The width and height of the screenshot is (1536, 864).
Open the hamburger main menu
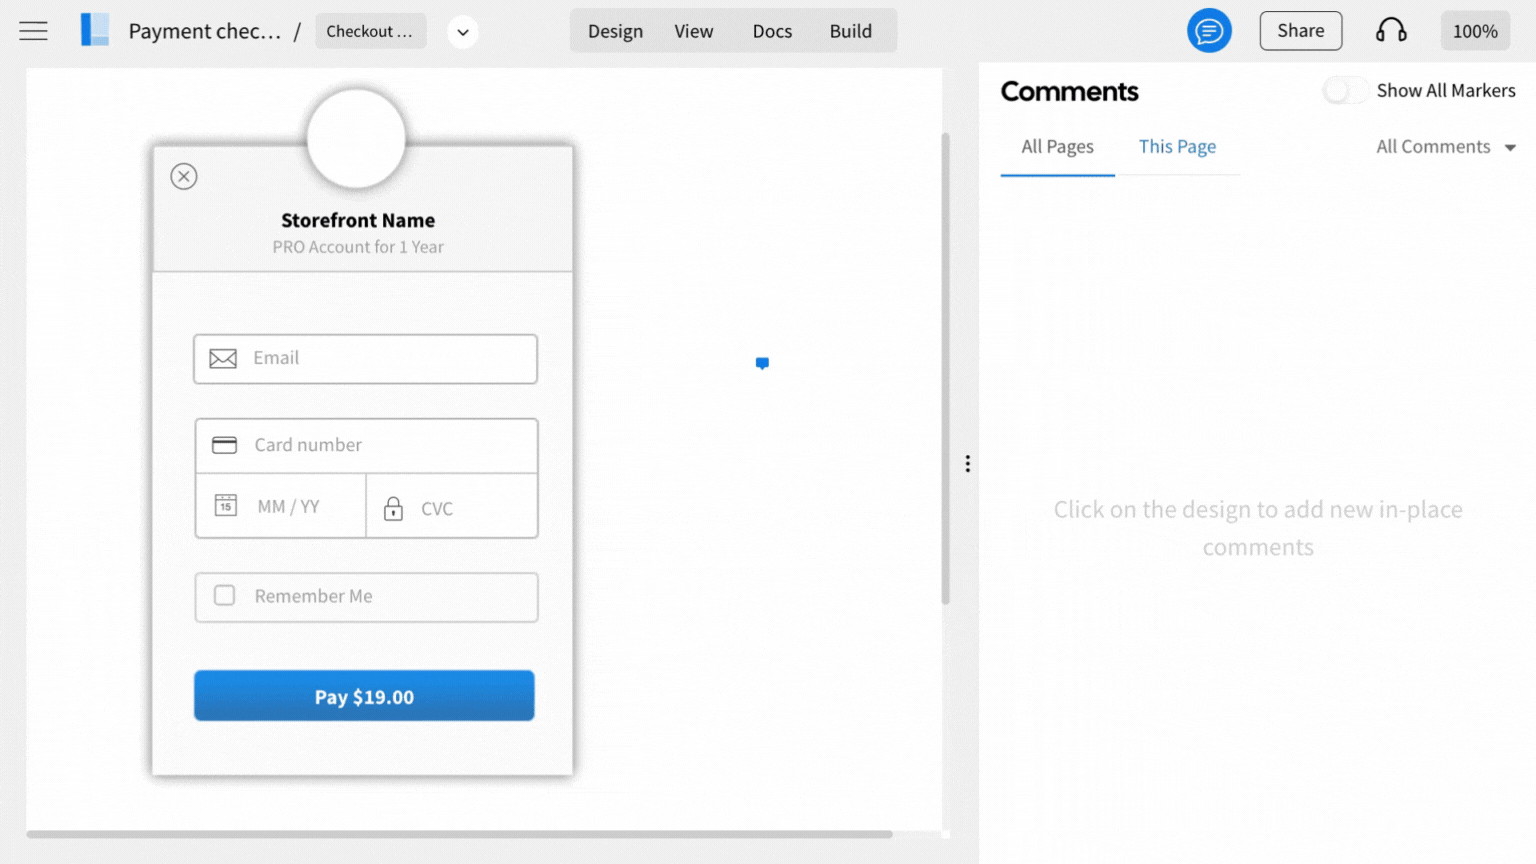(33, 31)
